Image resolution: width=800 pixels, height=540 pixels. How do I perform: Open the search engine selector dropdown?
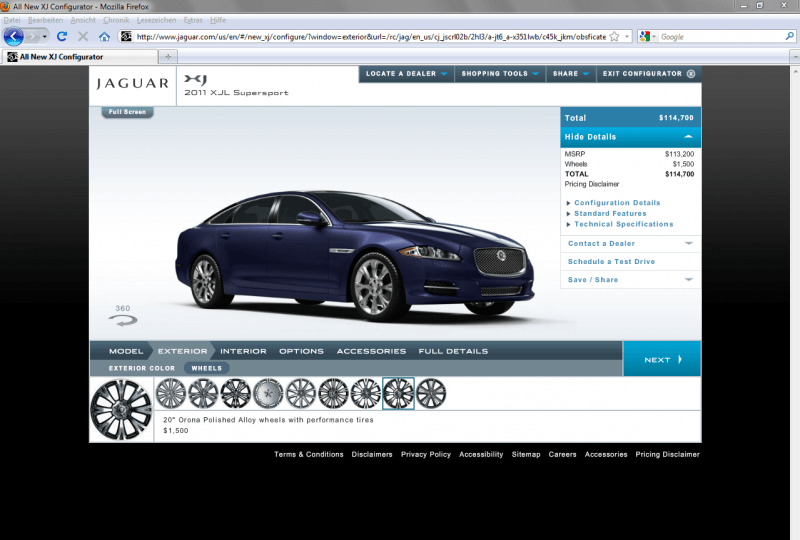[647, 36]
